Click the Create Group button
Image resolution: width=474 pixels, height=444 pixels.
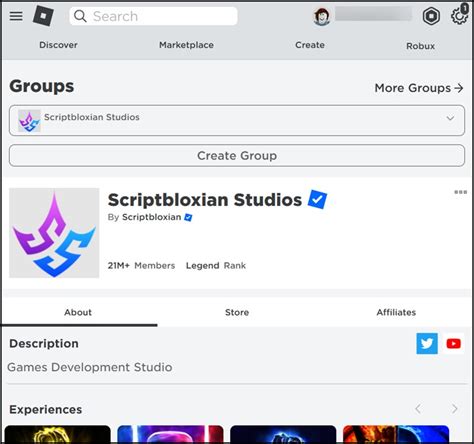(237, 155)
